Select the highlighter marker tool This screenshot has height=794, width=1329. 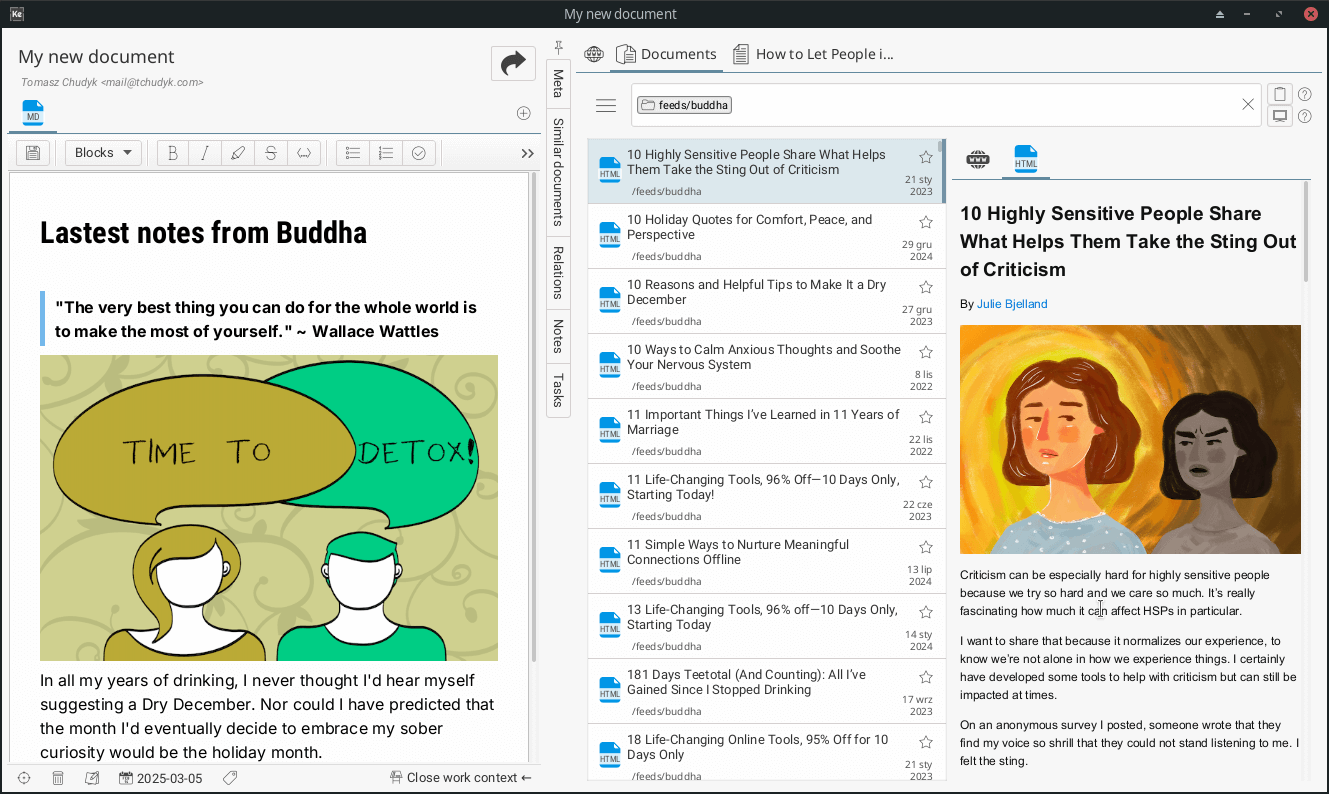tap(237, 153)
